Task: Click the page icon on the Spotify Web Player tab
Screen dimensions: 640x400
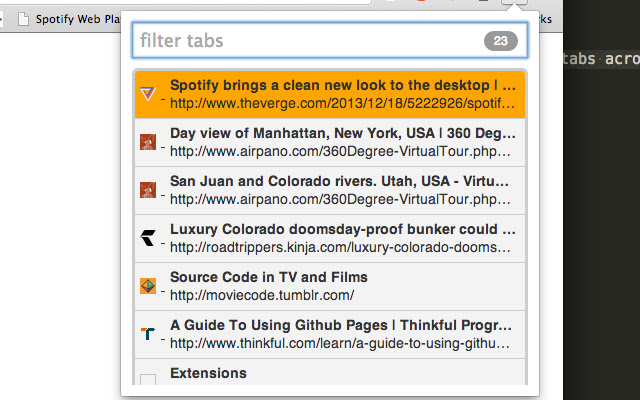Action: (x=24, y=18)
